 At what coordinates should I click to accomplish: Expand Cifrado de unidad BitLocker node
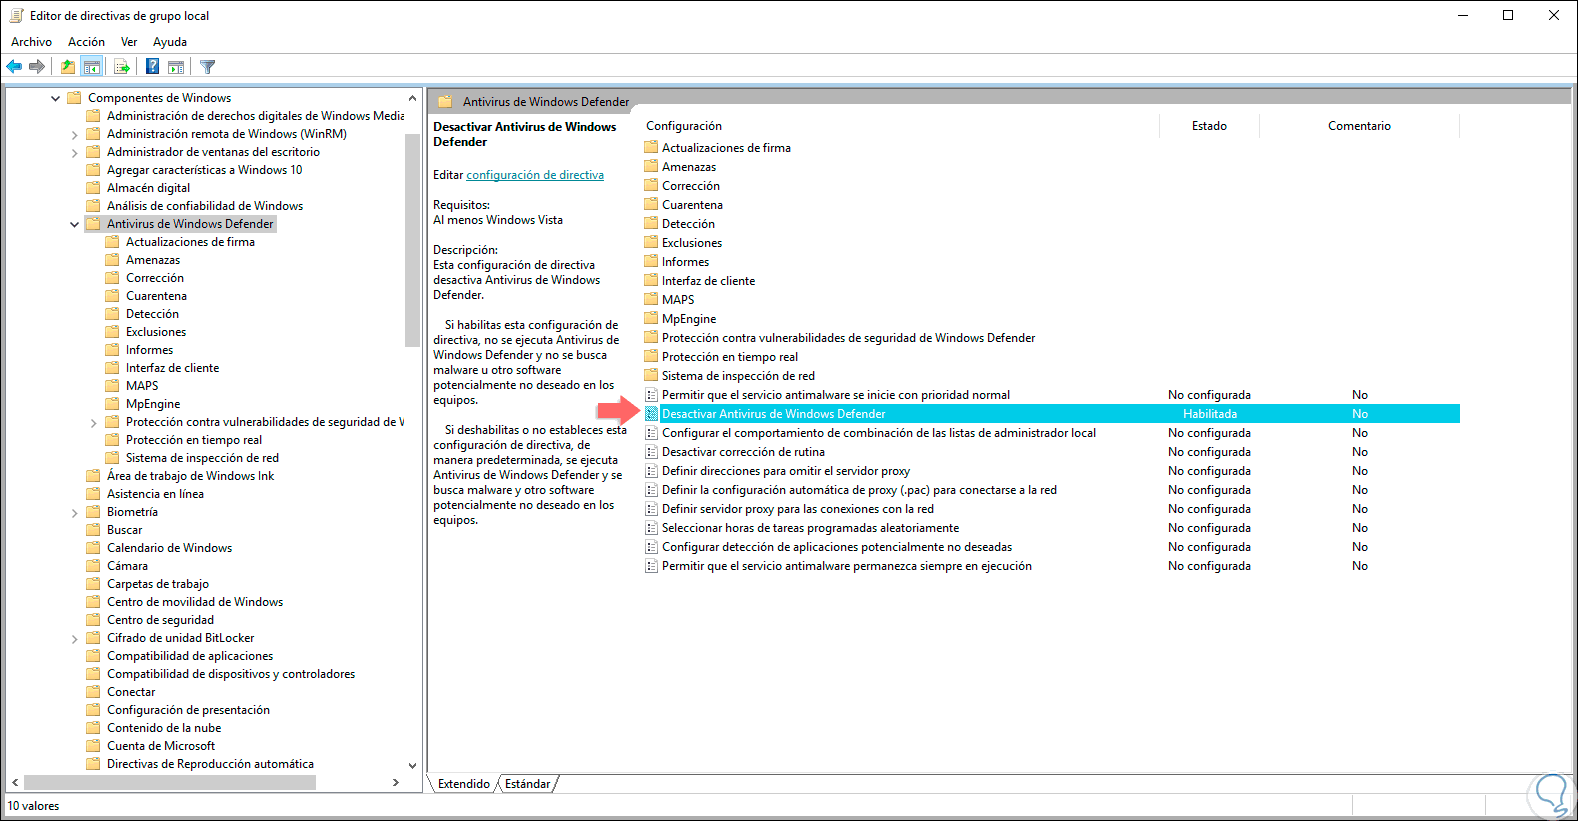[x=75, y=638]
